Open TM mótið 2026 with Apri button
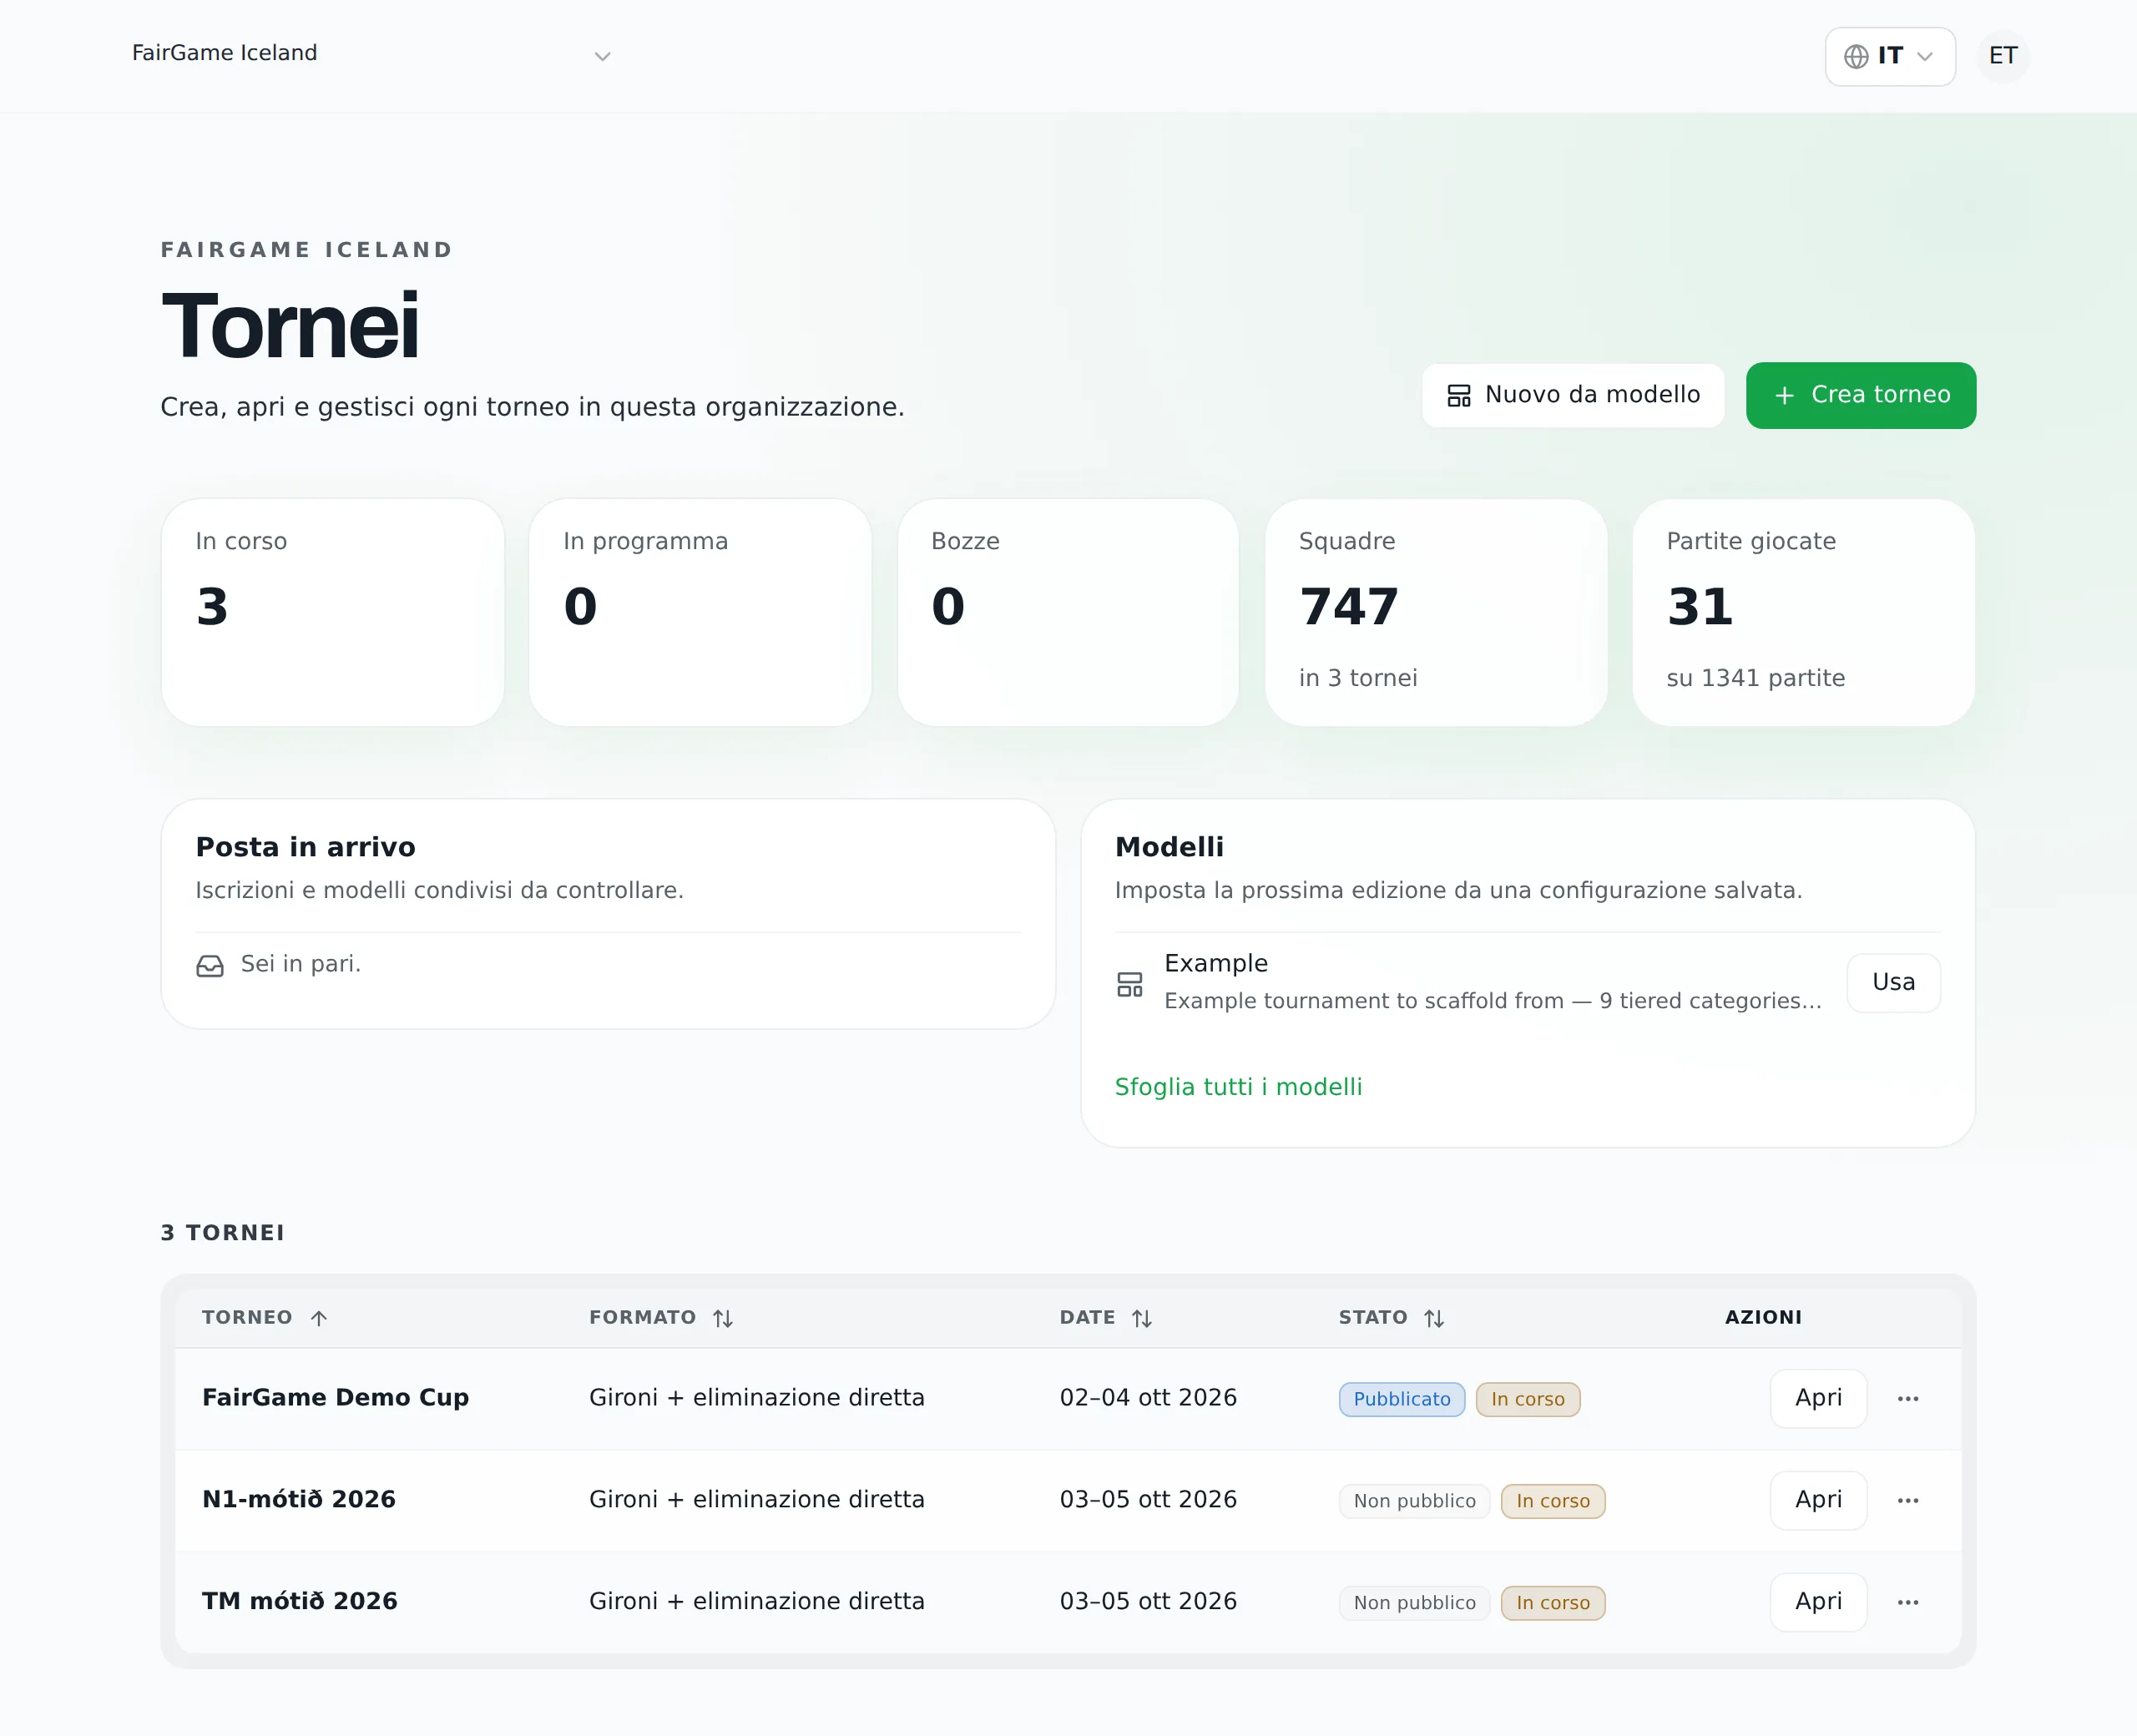The image size is (2137, 1736). tap(1817, 1602)
